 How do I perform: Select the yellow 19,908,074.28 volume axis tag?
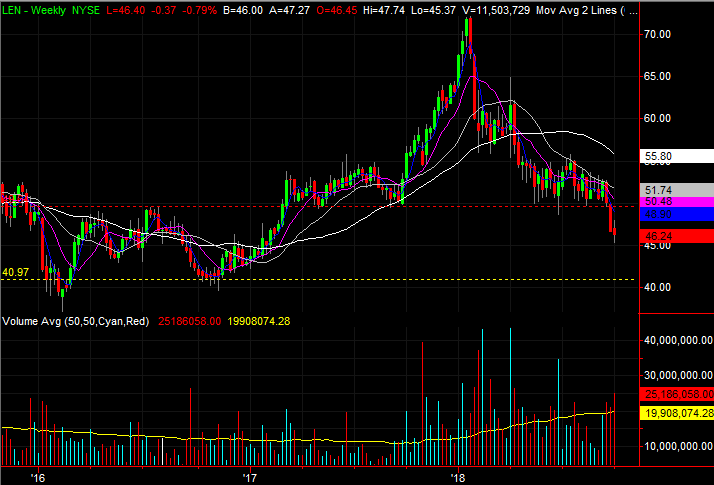click(x=677, y=413)
